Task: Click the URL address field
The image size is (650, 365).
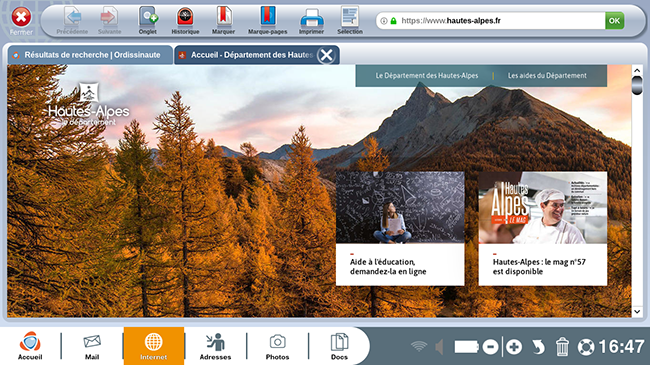Action: pos(501,20)
